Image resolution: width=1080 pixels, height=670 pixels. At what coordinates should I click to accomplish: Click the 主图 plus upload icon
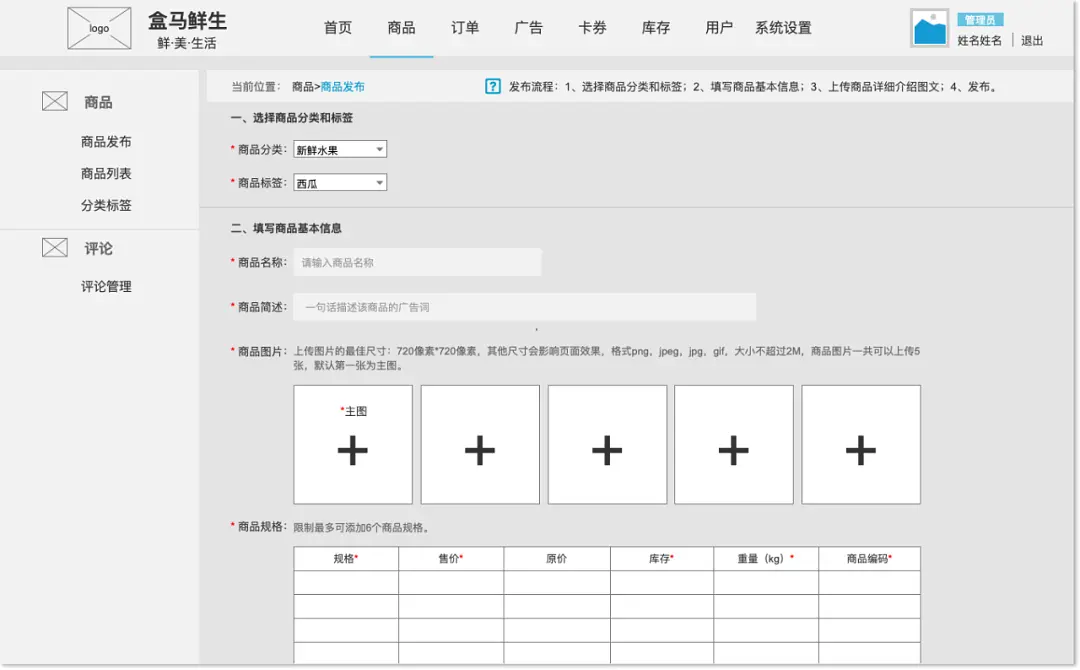point(352,450)
